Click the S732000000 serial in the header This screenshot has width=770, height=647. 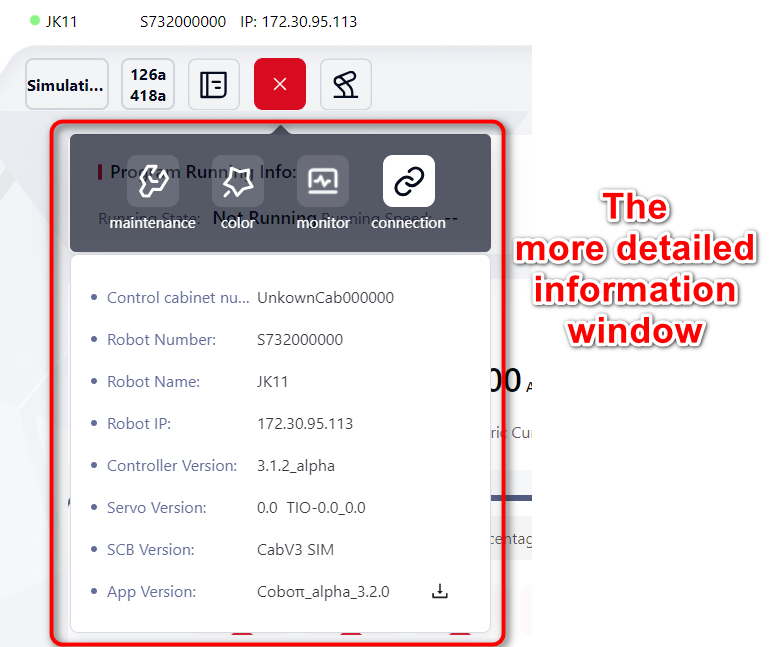[x=183, y=21]
